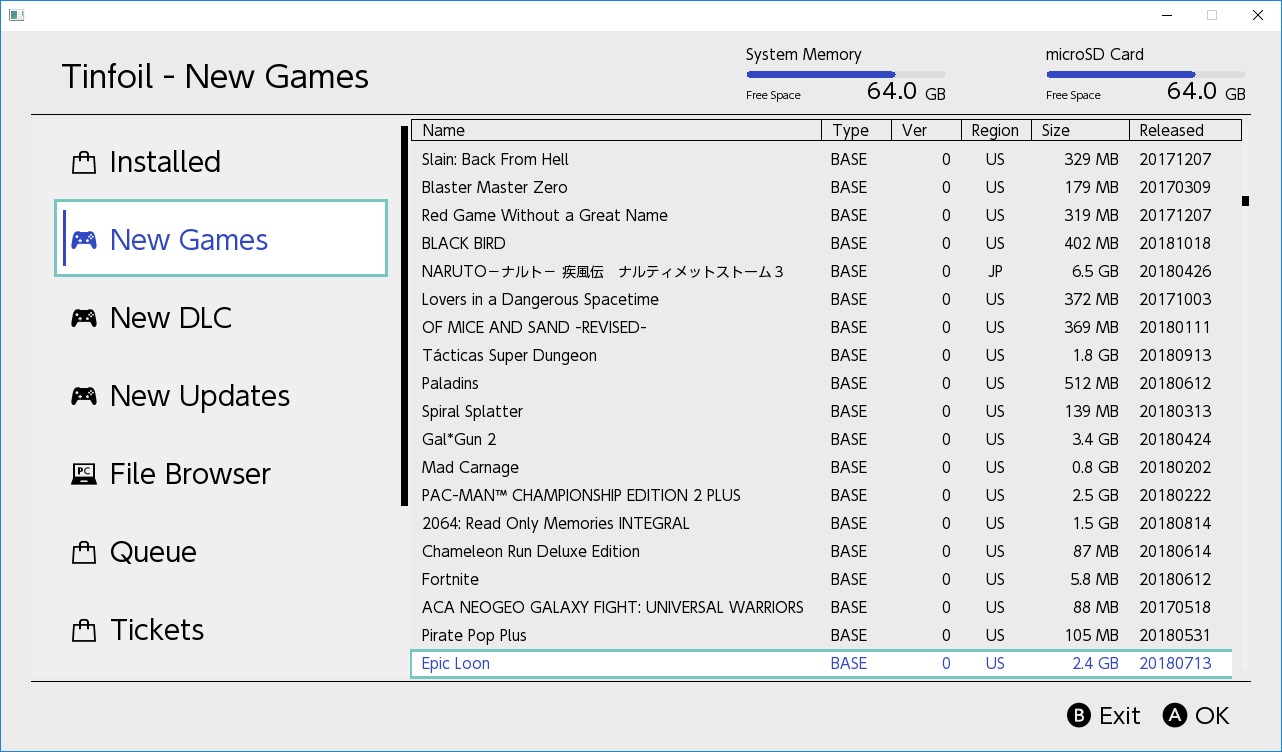Image resolution: width=1282 pixels, height=752 pixels.
Task: Select Spiral Splatter
Action: tap(821, 411)
